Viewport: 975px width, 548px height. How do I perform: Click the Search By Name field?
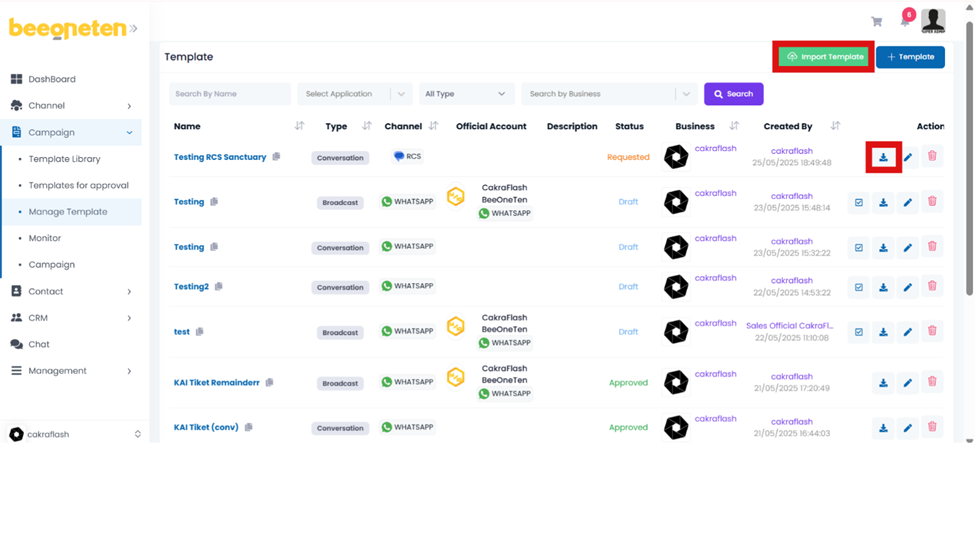229,94
